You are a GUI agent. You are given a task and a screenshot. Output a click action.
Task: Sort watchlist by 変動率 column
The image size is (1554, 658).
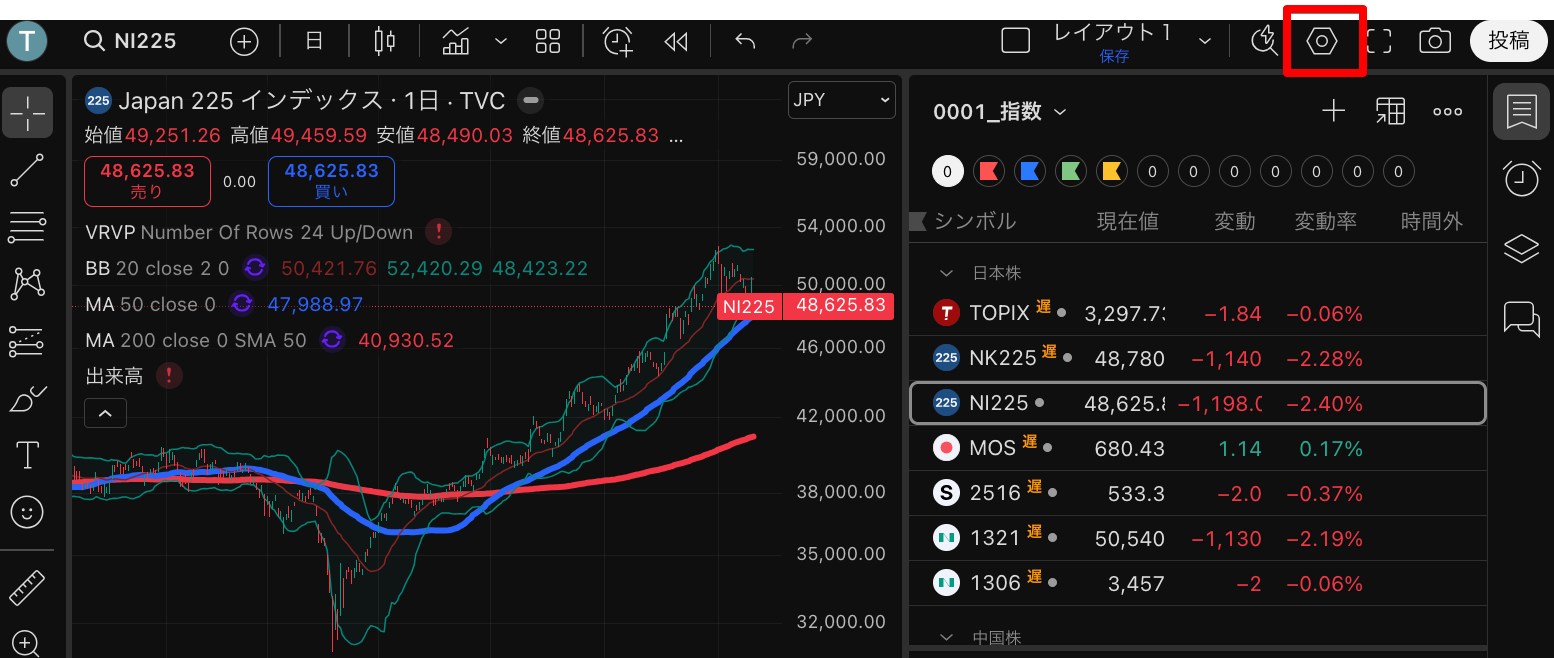(1325, 221)
